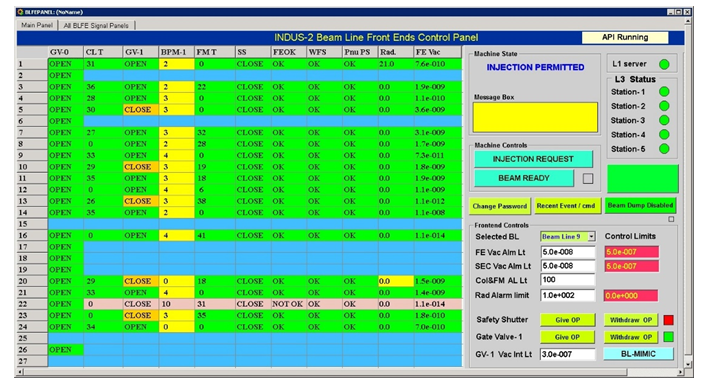
Task: Click the vertical scrollbar down arrow
Action: [688, 365]
